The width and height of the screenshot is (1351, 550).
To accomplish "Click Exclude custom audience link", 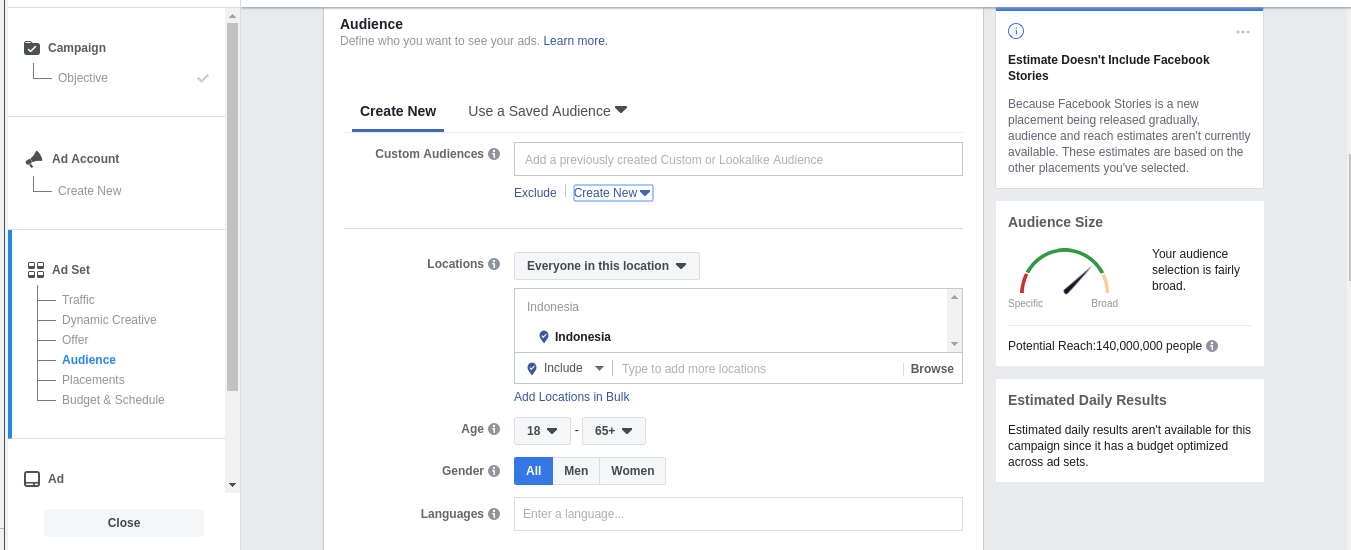I will pyautogui.click(x=535, y=193).
